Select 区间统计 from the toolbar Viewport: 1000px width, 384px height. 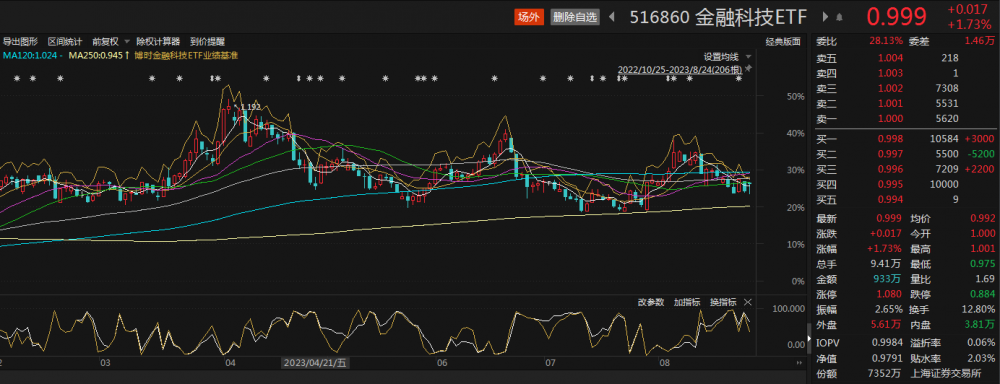(x=64, y=41)
